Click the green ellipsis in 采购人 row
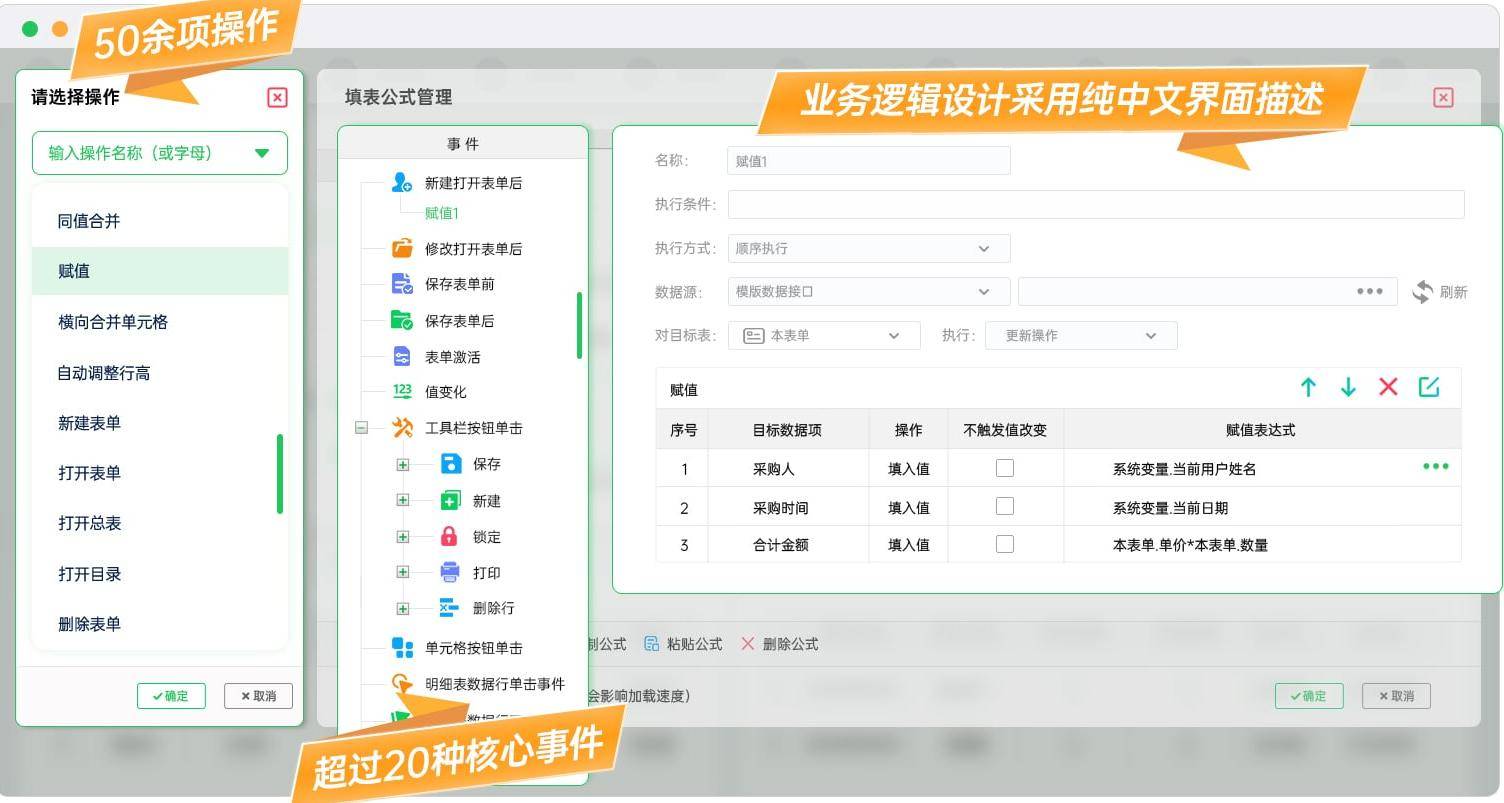Image resolution: width=1504 pixels, height=803 pixels. (x=1435, y=466)
